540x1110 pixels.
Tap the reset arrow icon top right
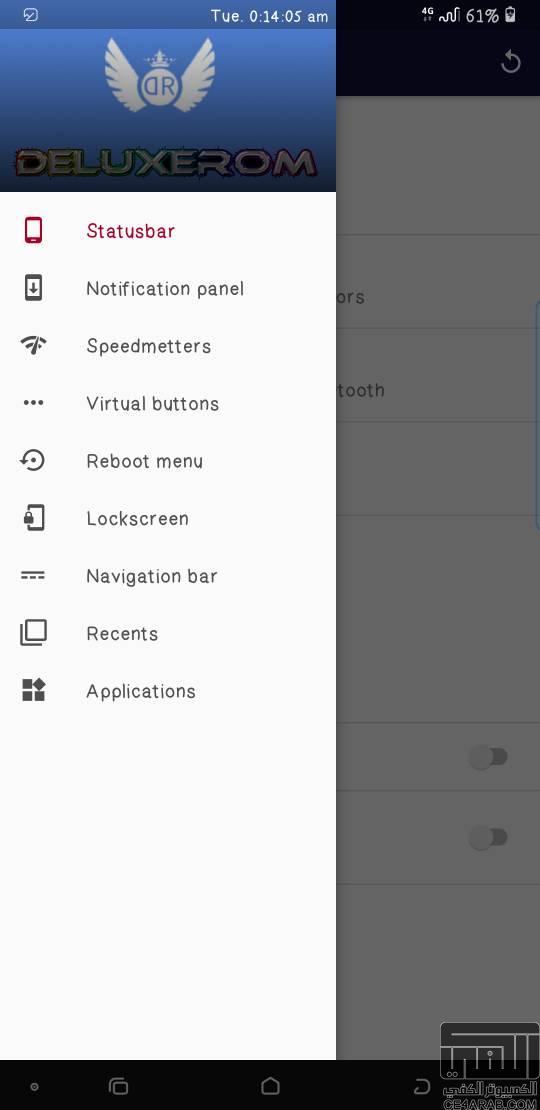(x=510, y=62)
